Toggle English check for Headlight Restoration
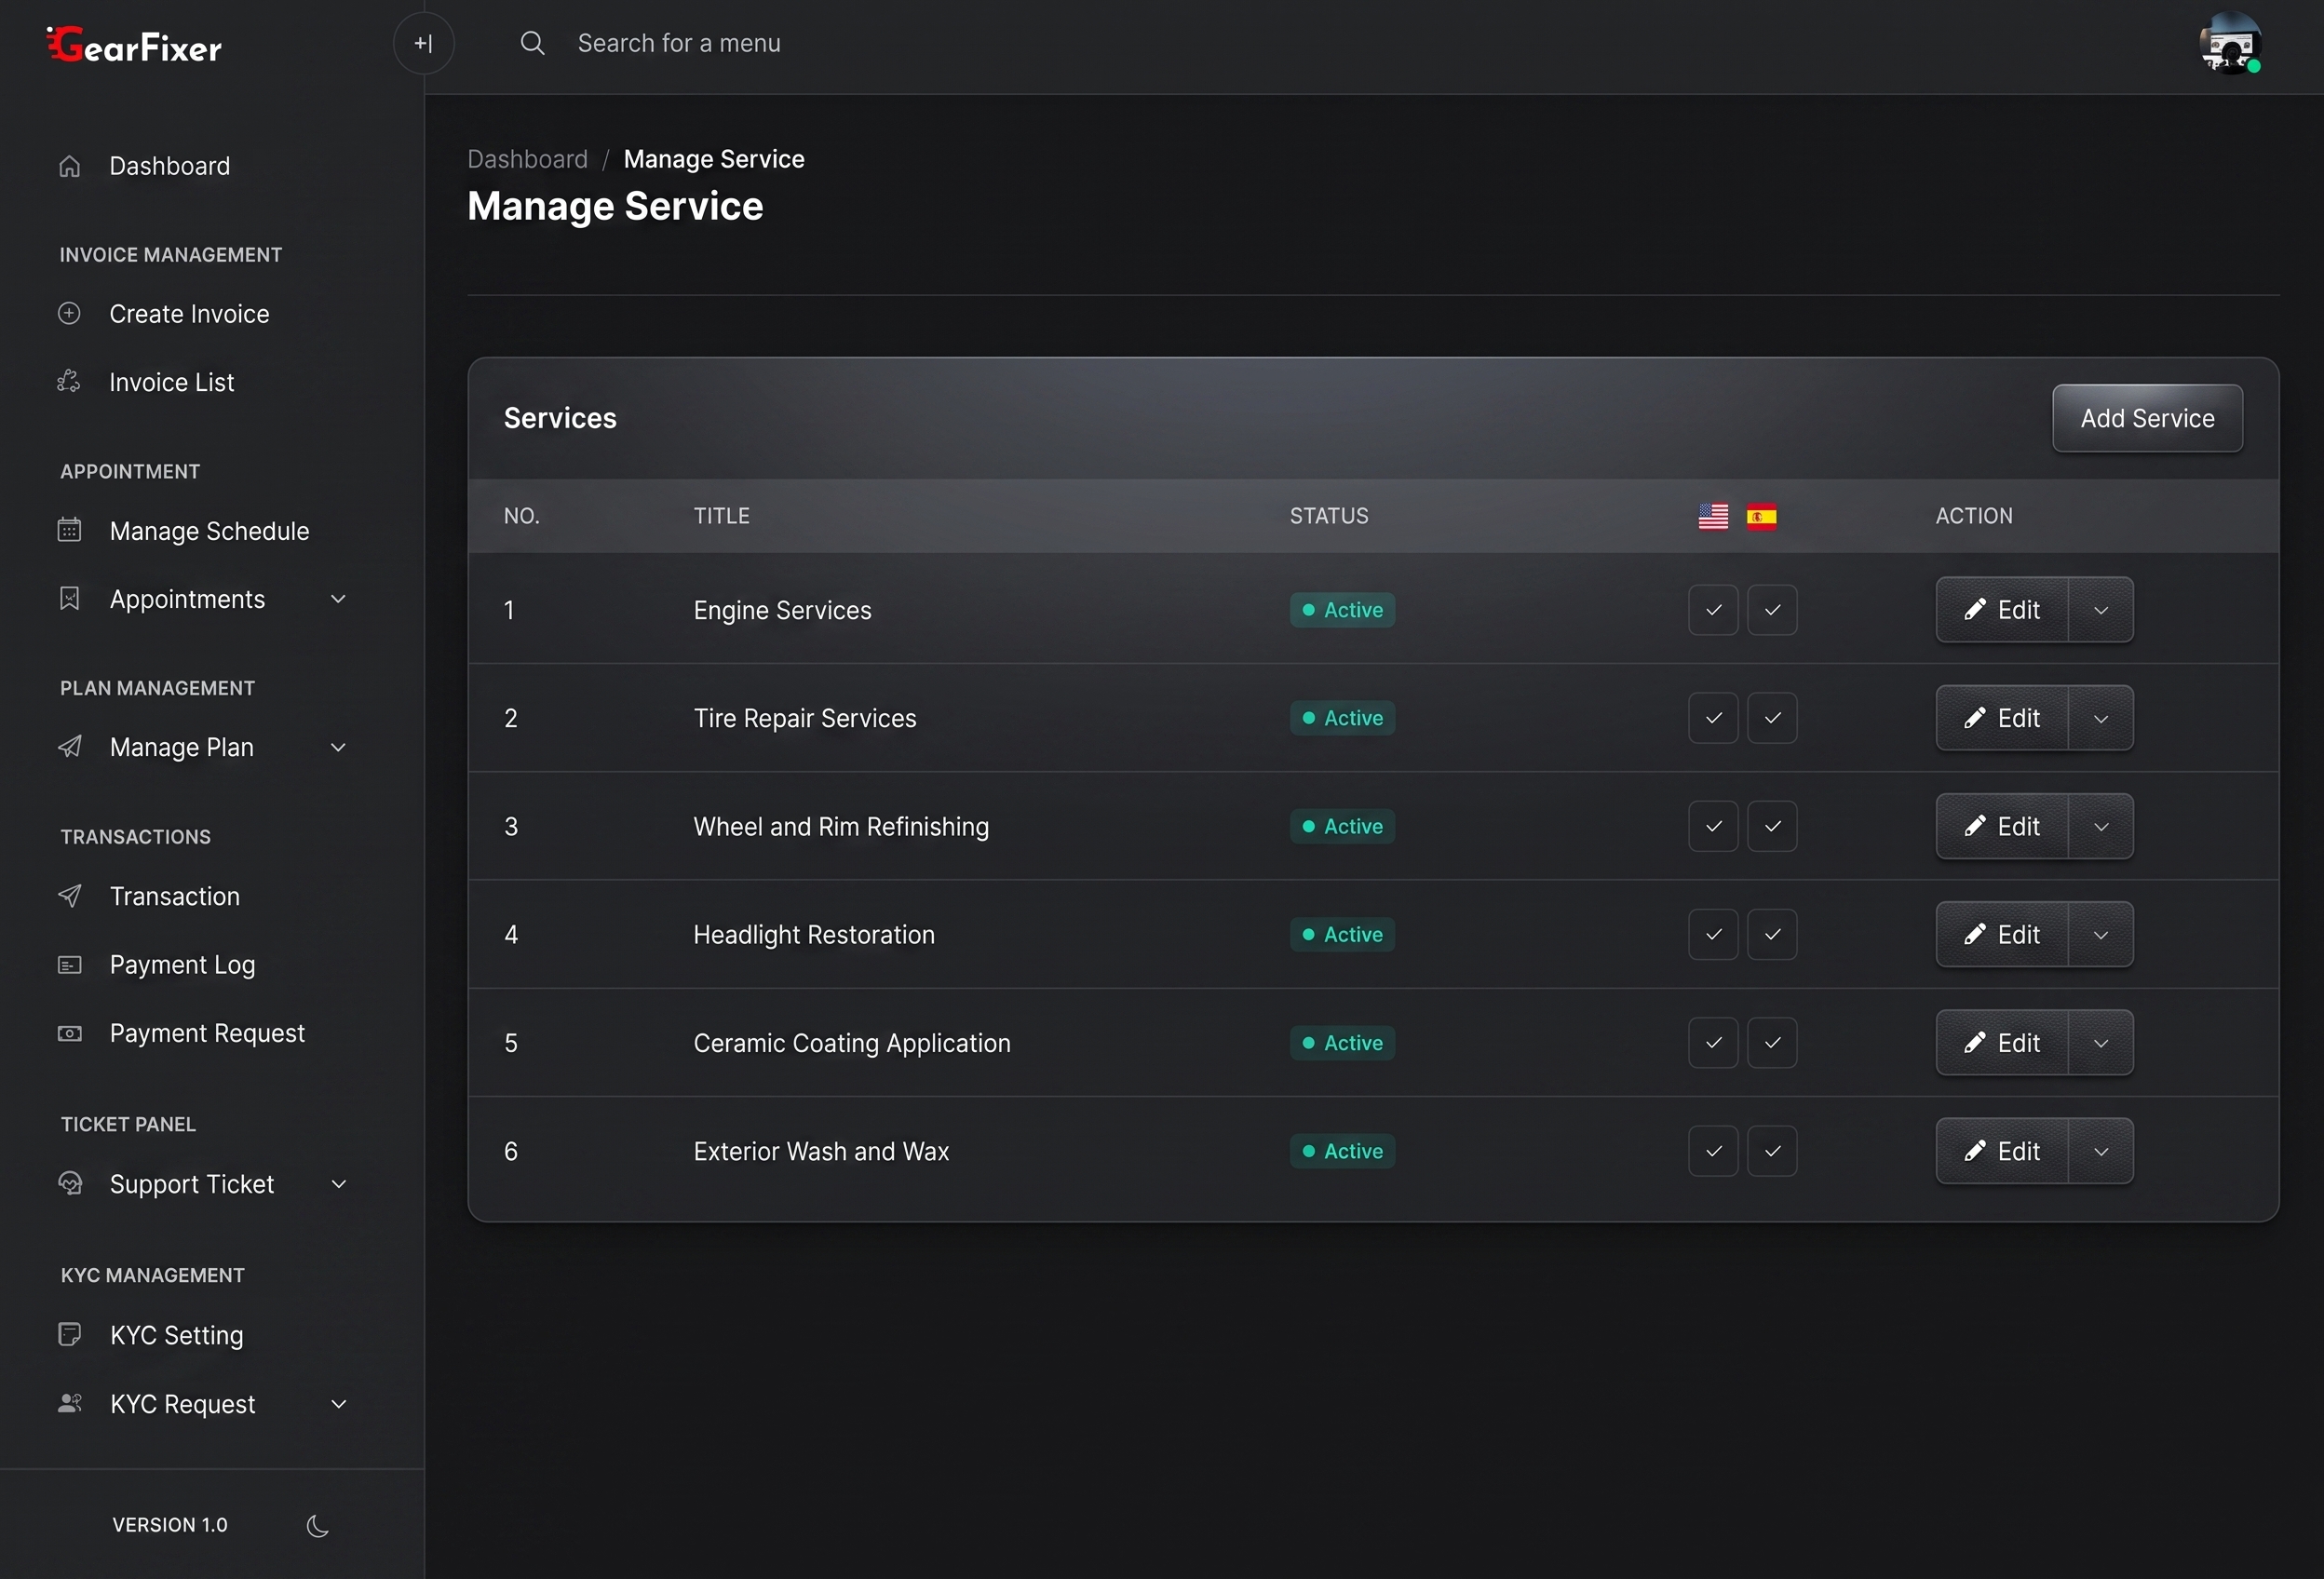The width and height of the screenshot is (2324, 1579). click(1713, 934)
